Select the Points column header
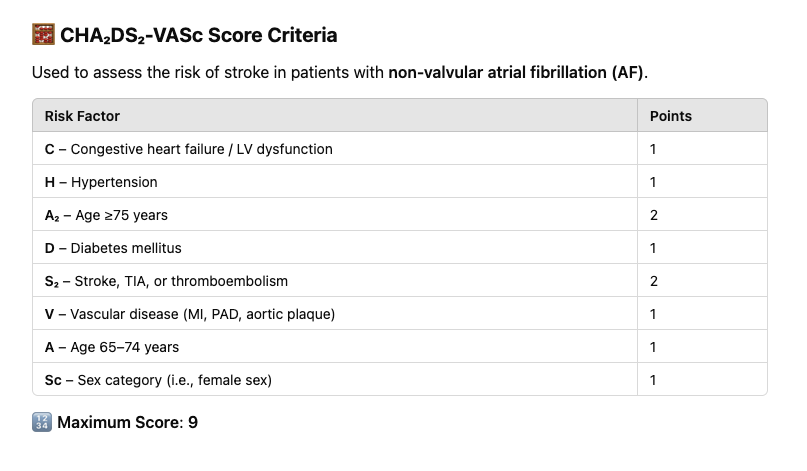Viewport: 807px width, 471px height. (x=671, y=116)
